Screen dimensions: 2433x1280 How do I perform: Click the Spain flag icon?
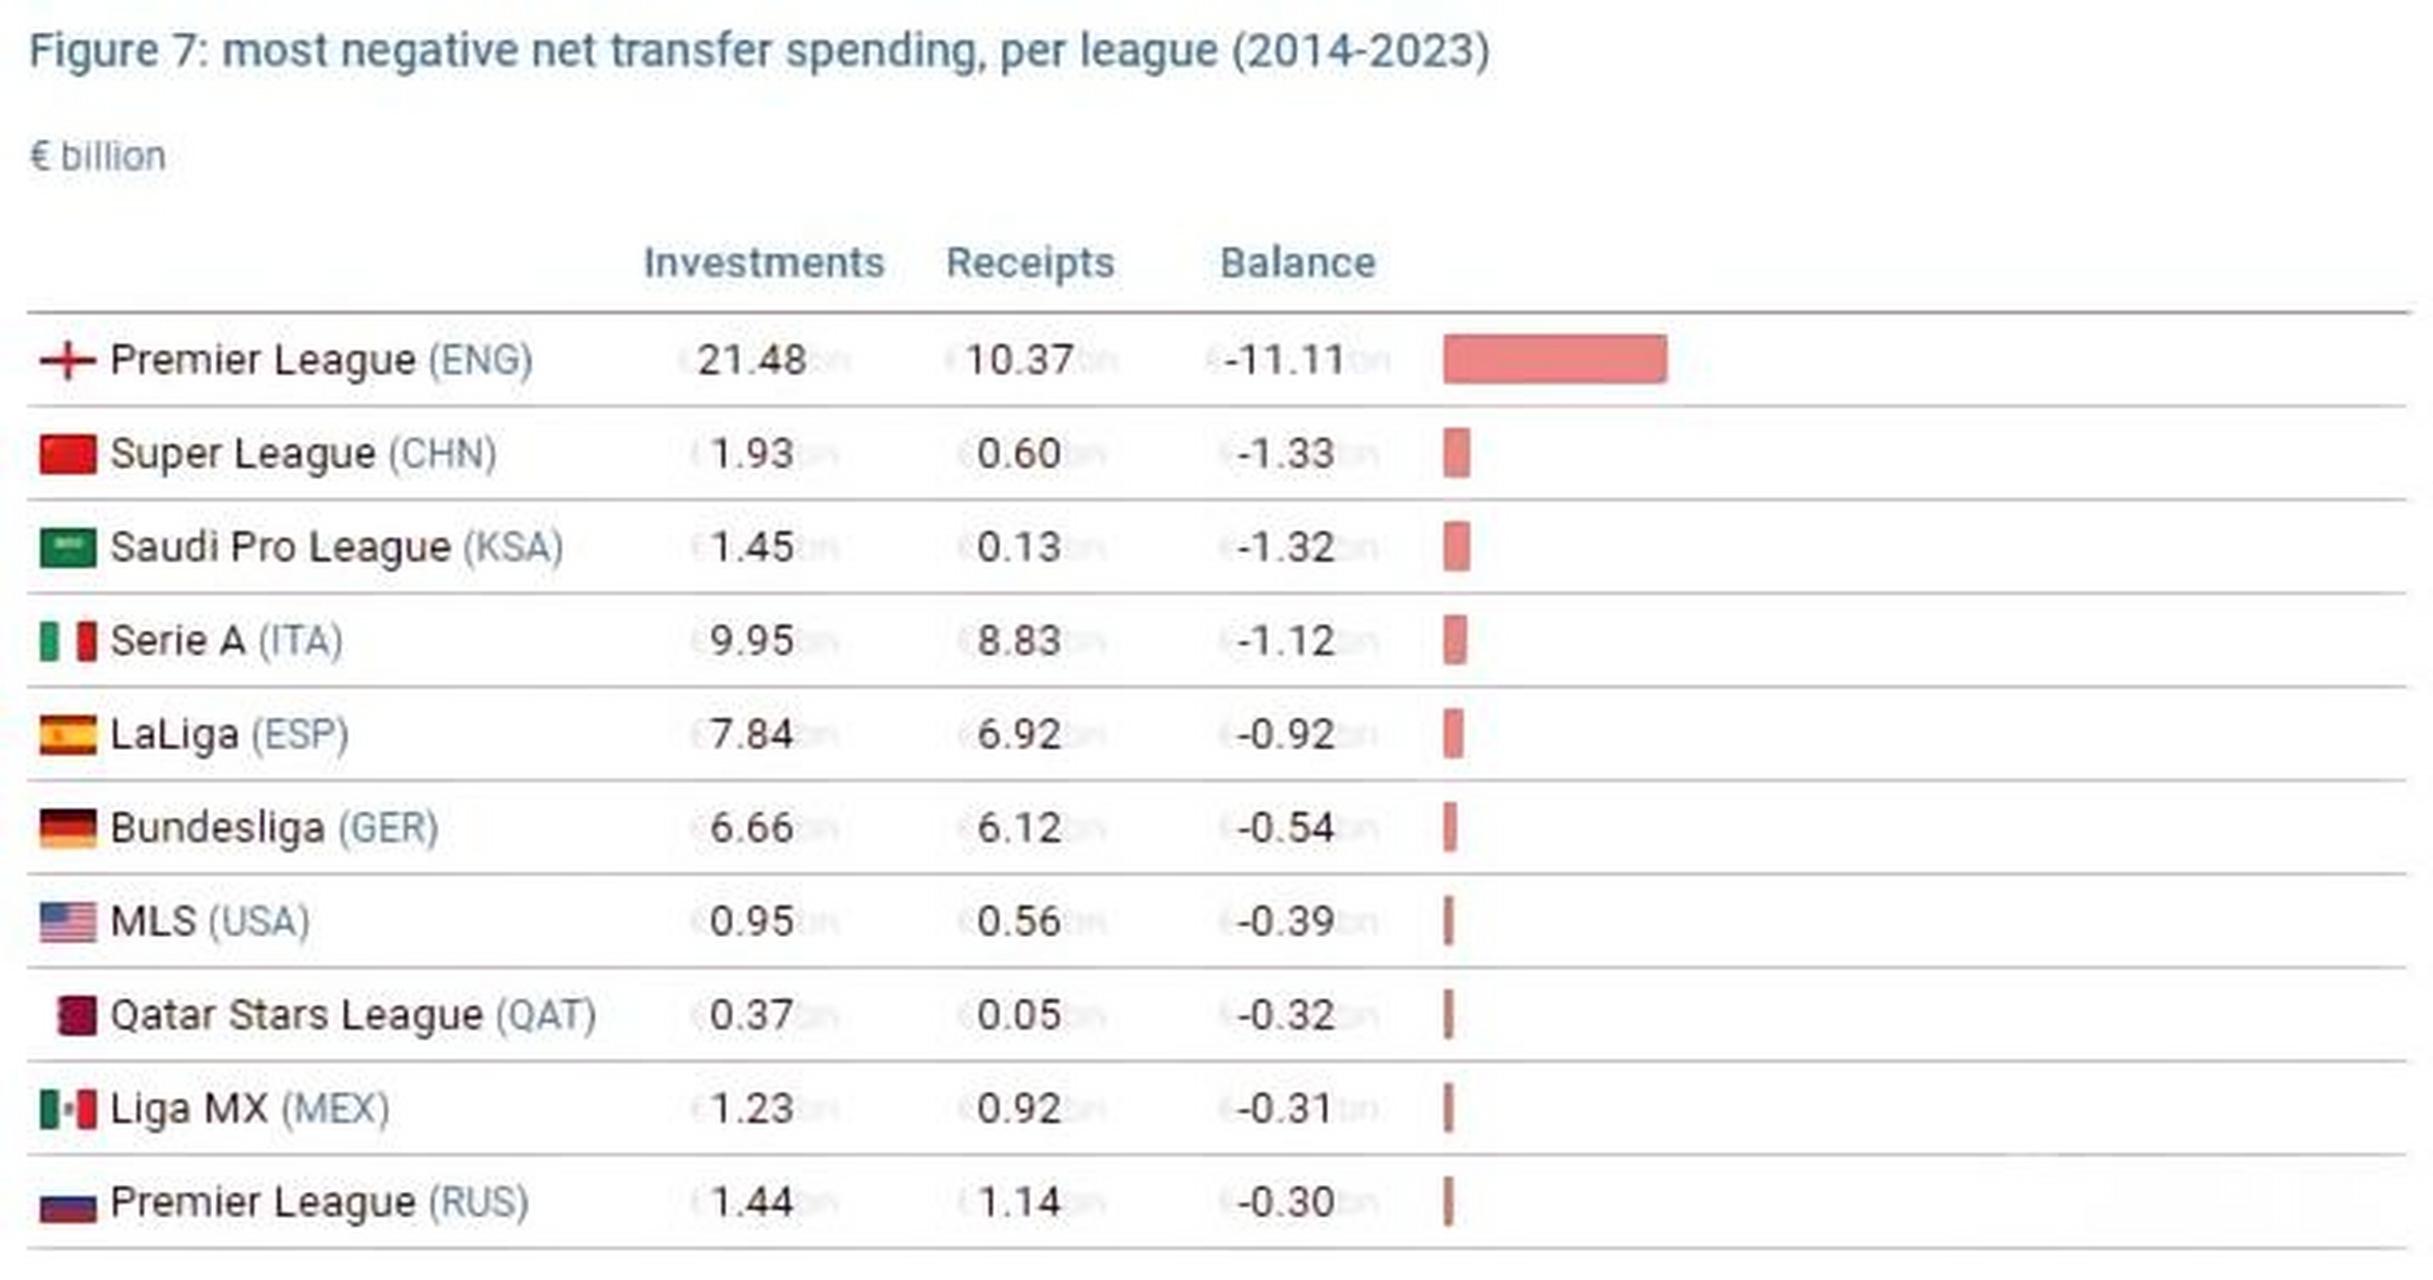point(67,735)
